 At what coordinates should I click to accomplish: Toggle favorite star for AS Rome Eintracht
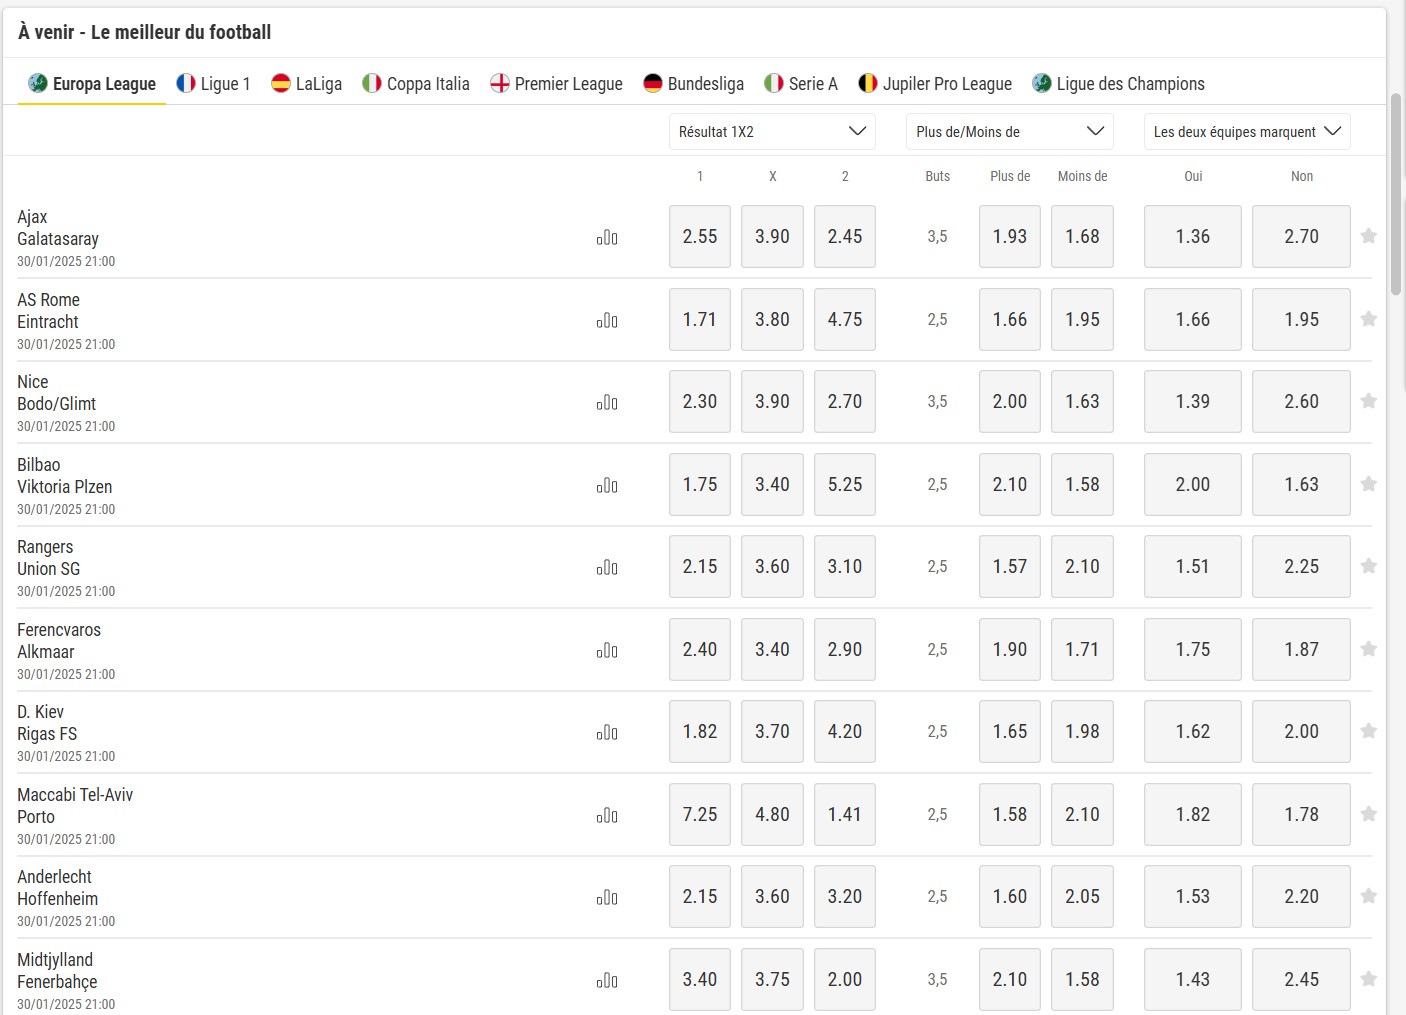click(1369, 319)
